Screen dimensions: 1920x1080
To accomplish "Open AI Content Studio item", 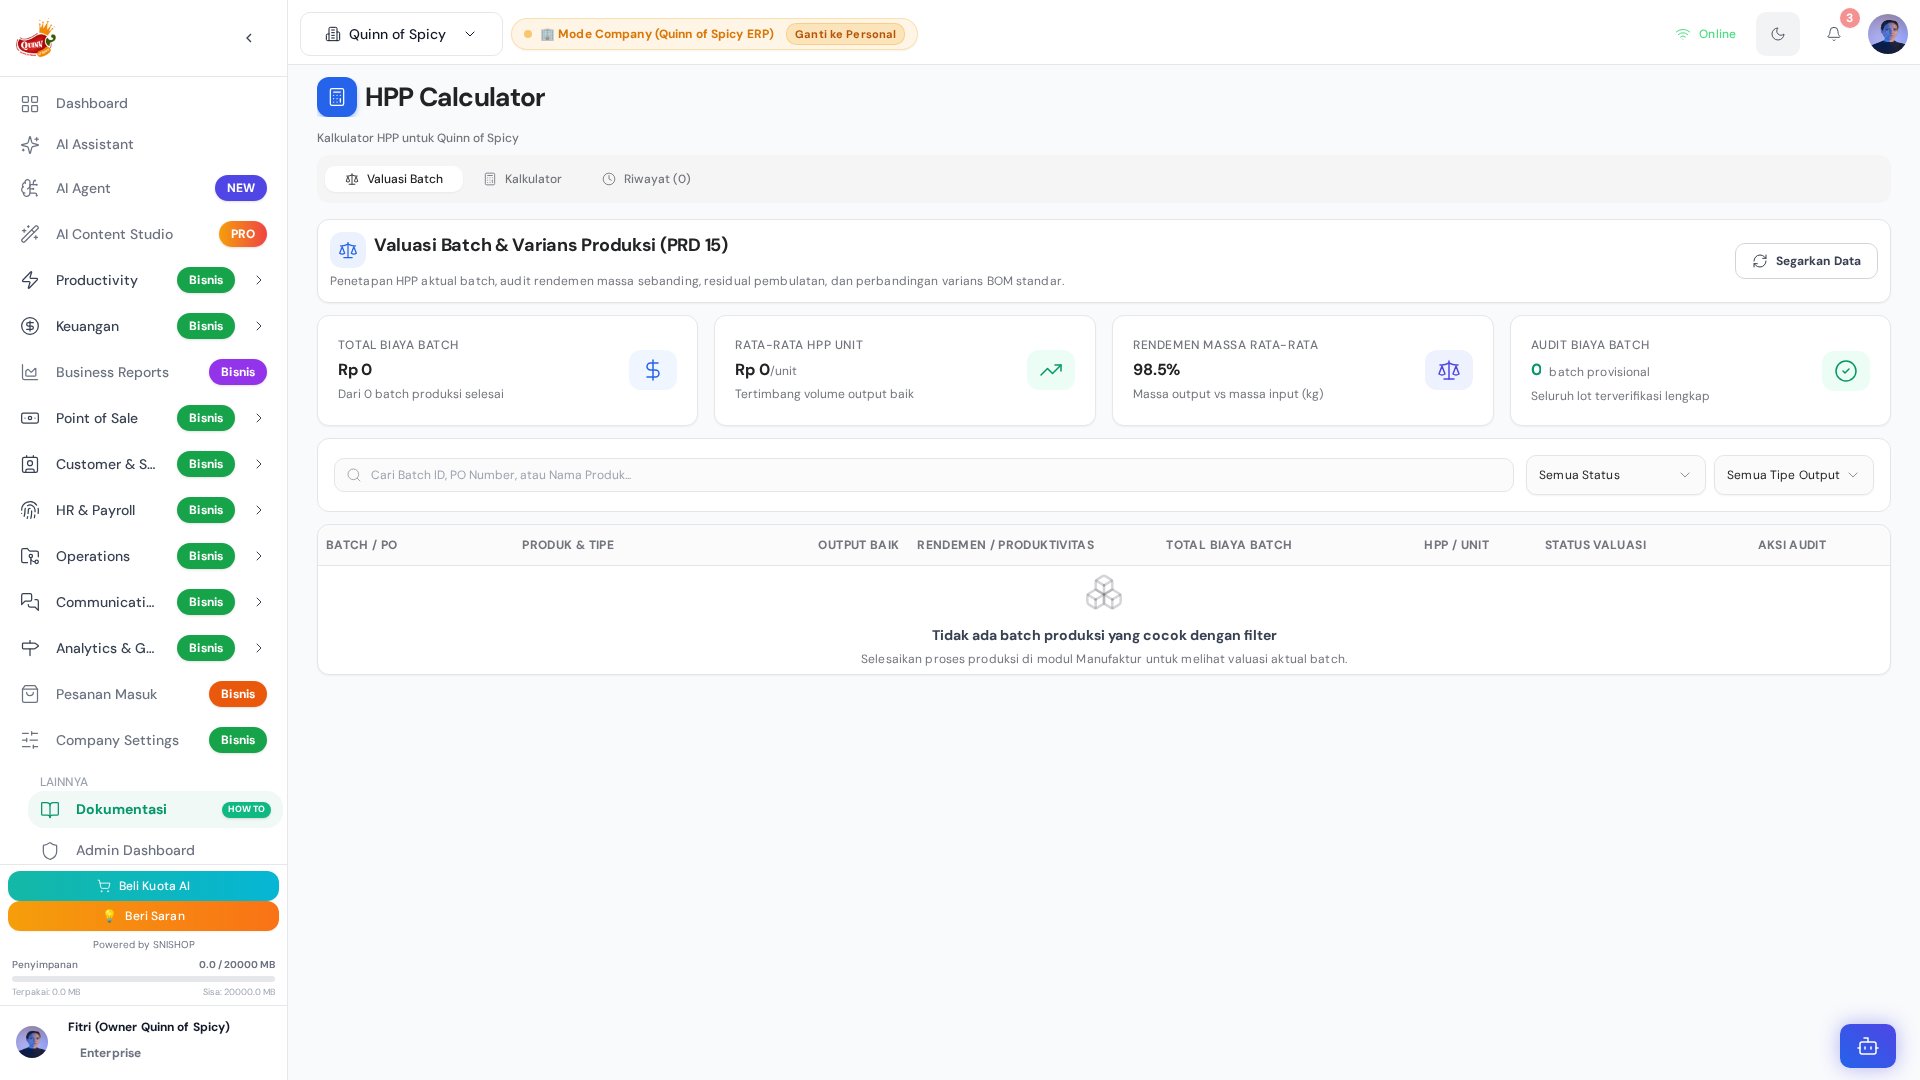I will tap(144, 234).
